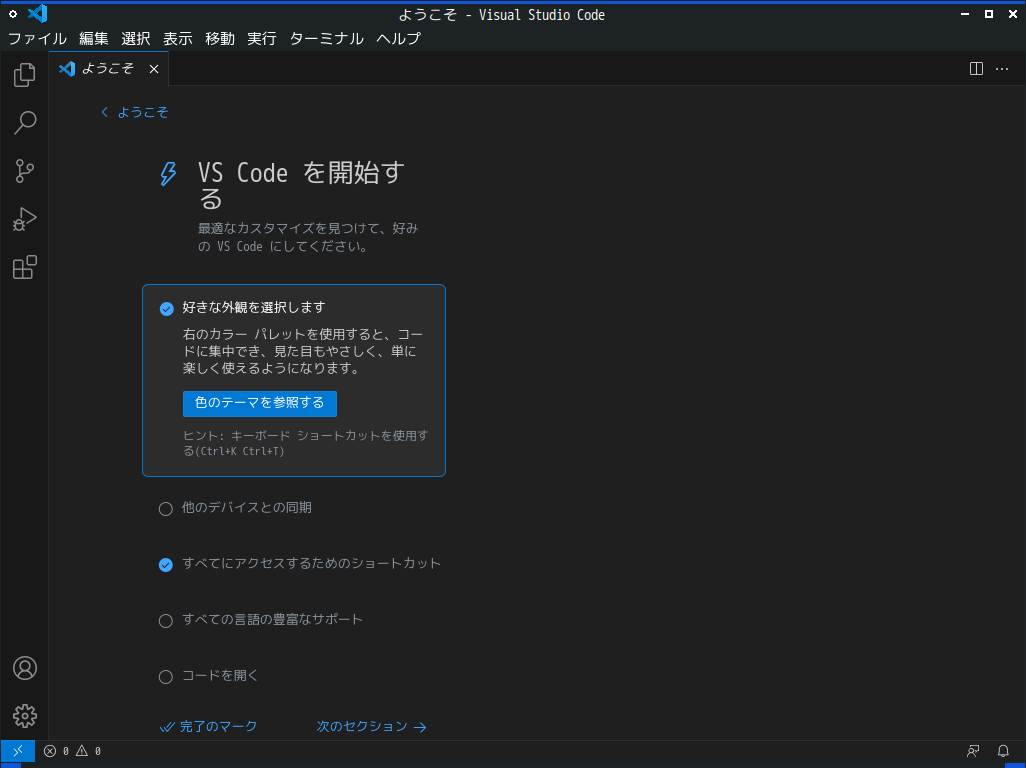Screen dimensions: 1026x768
Task: Select the Search icon in activity bar
Action: pyautogui.click(x=24, y=123)
